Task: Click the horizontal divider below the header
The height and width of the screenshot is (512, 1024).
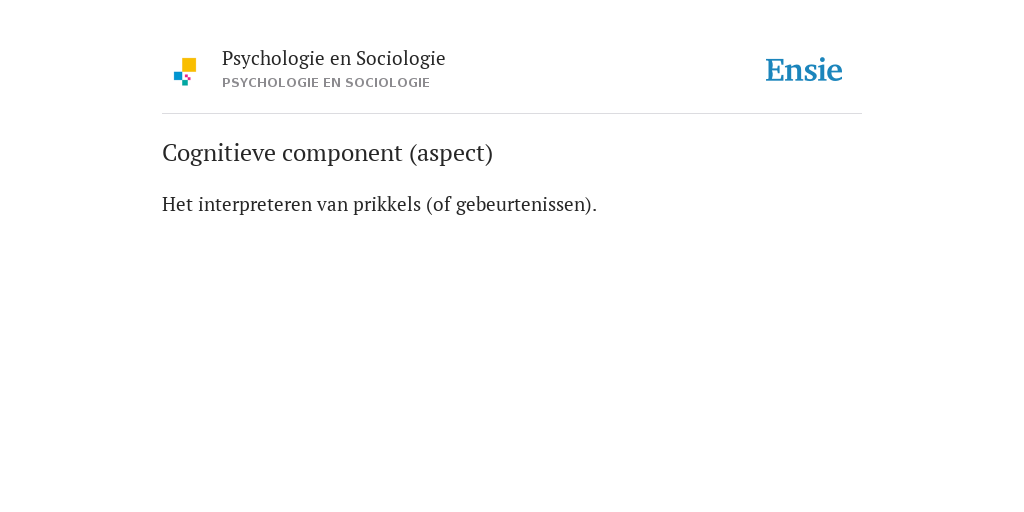Action: 512,114
